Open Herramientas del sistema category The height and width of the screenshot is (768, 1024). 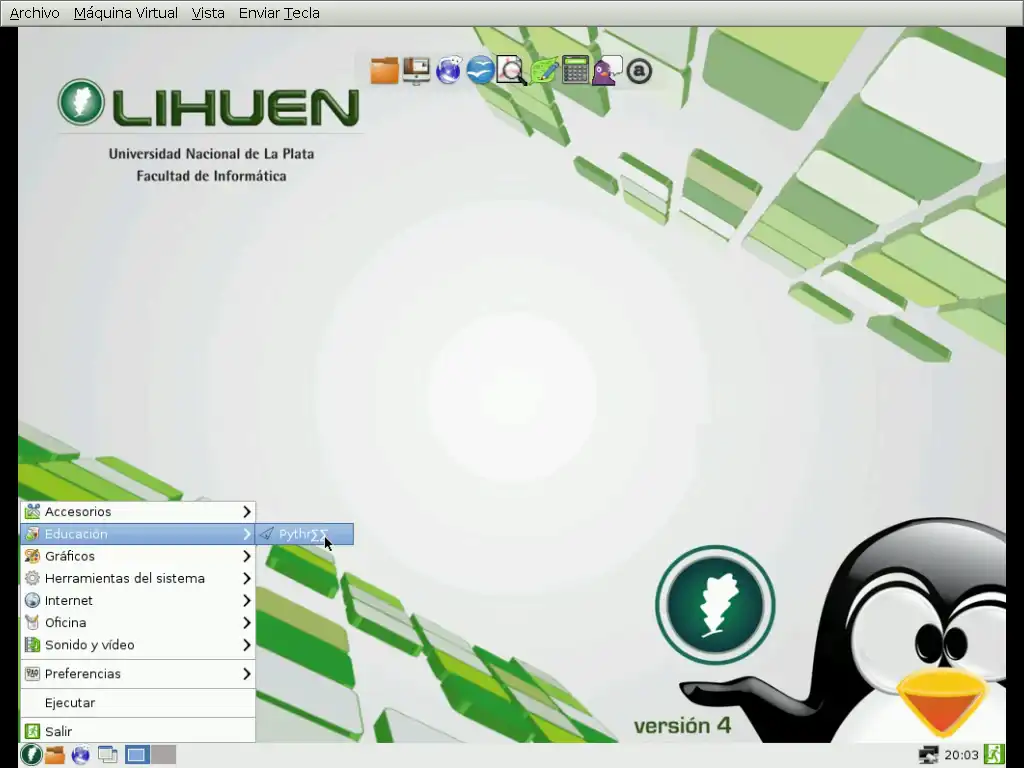pos(138,578)
